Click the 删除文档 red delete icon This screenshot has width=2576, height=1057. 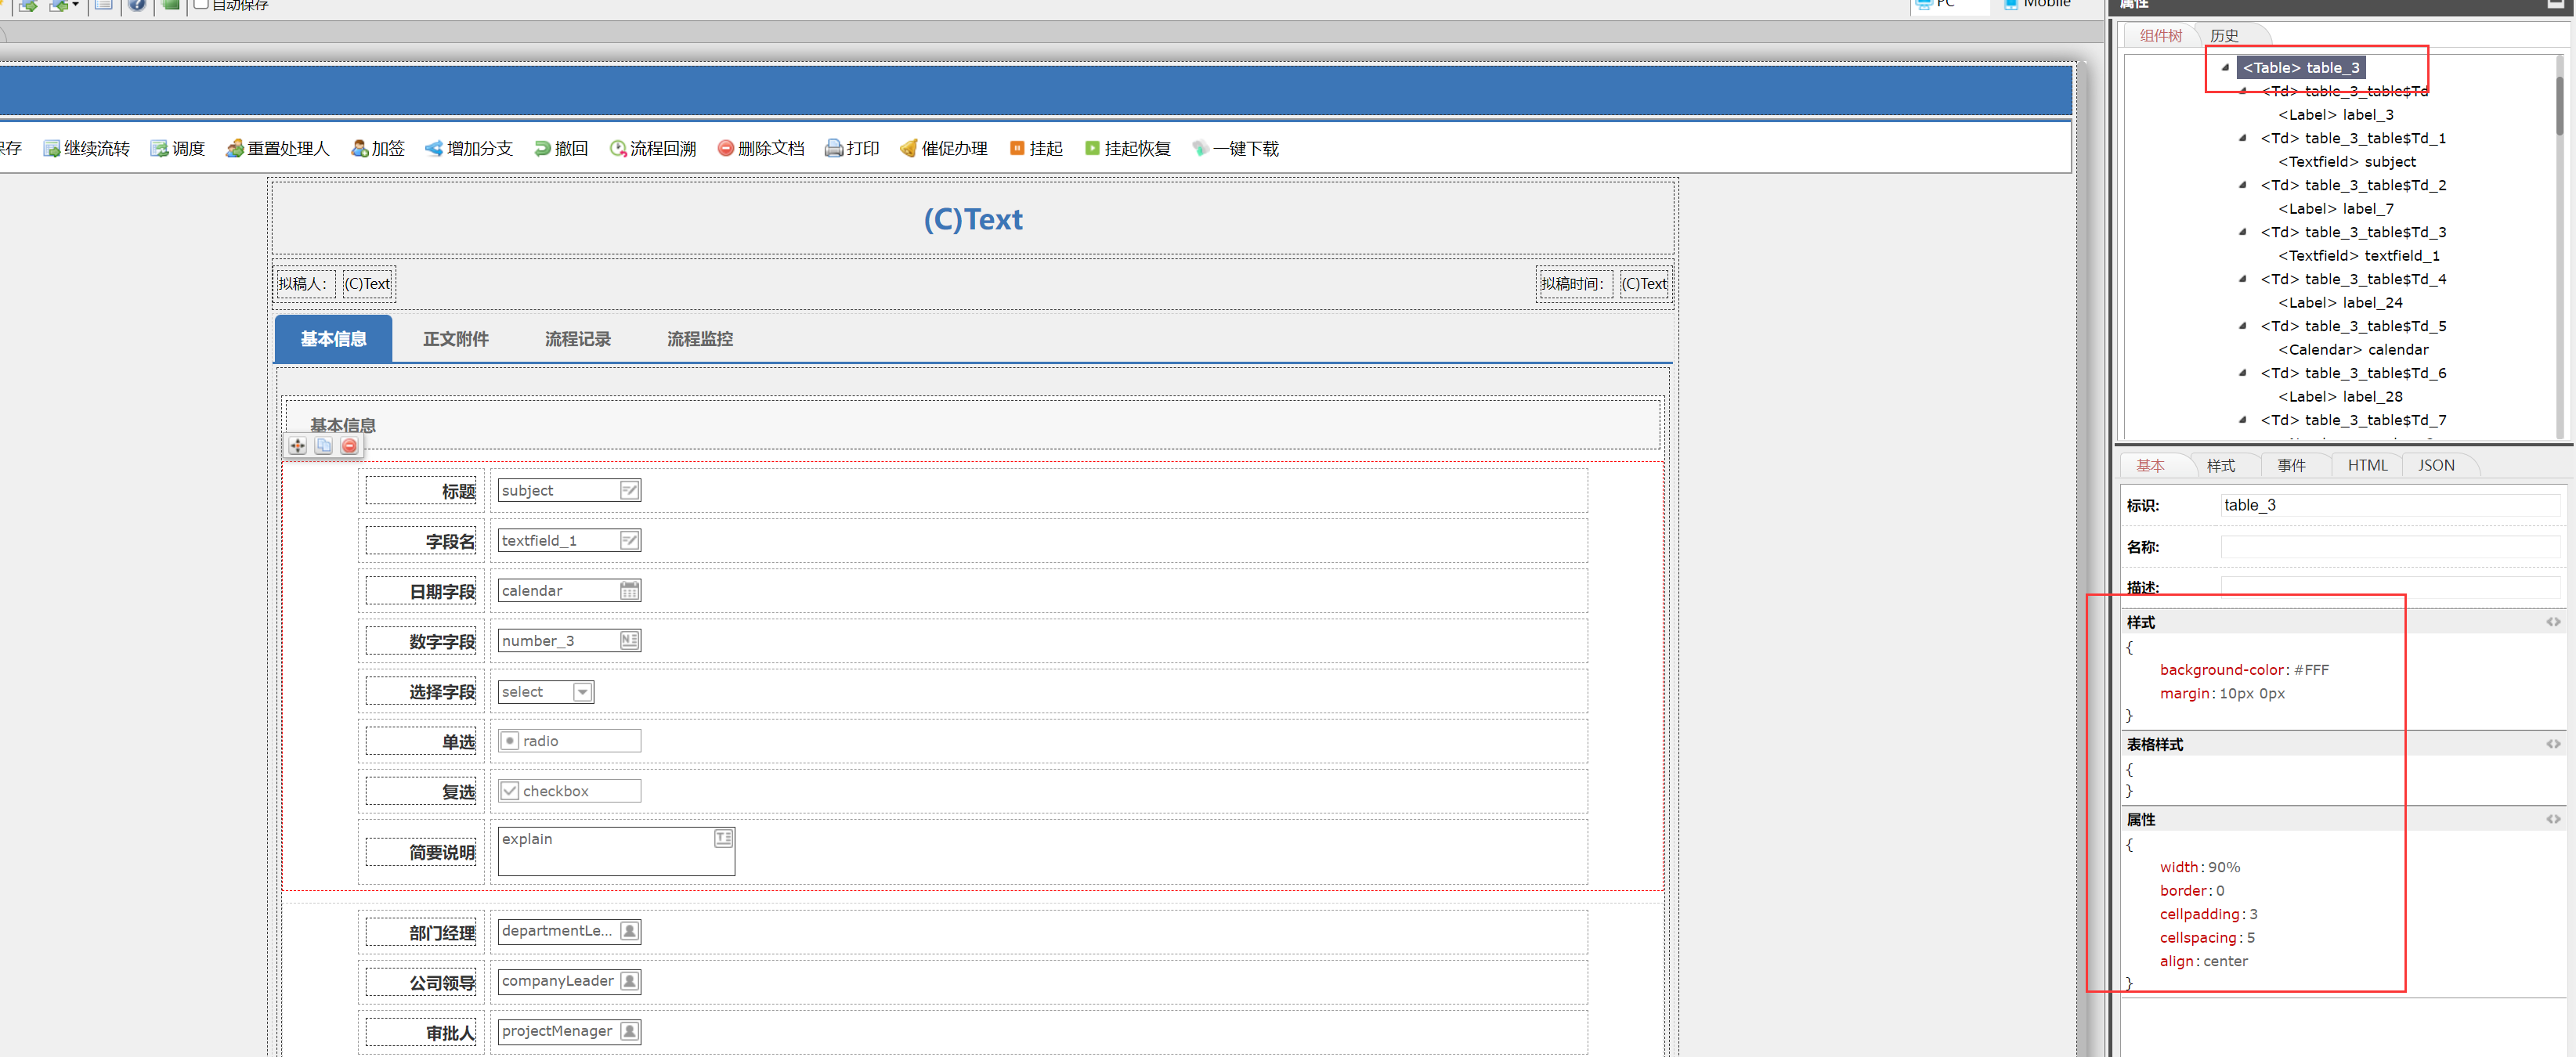pos(726,149)
